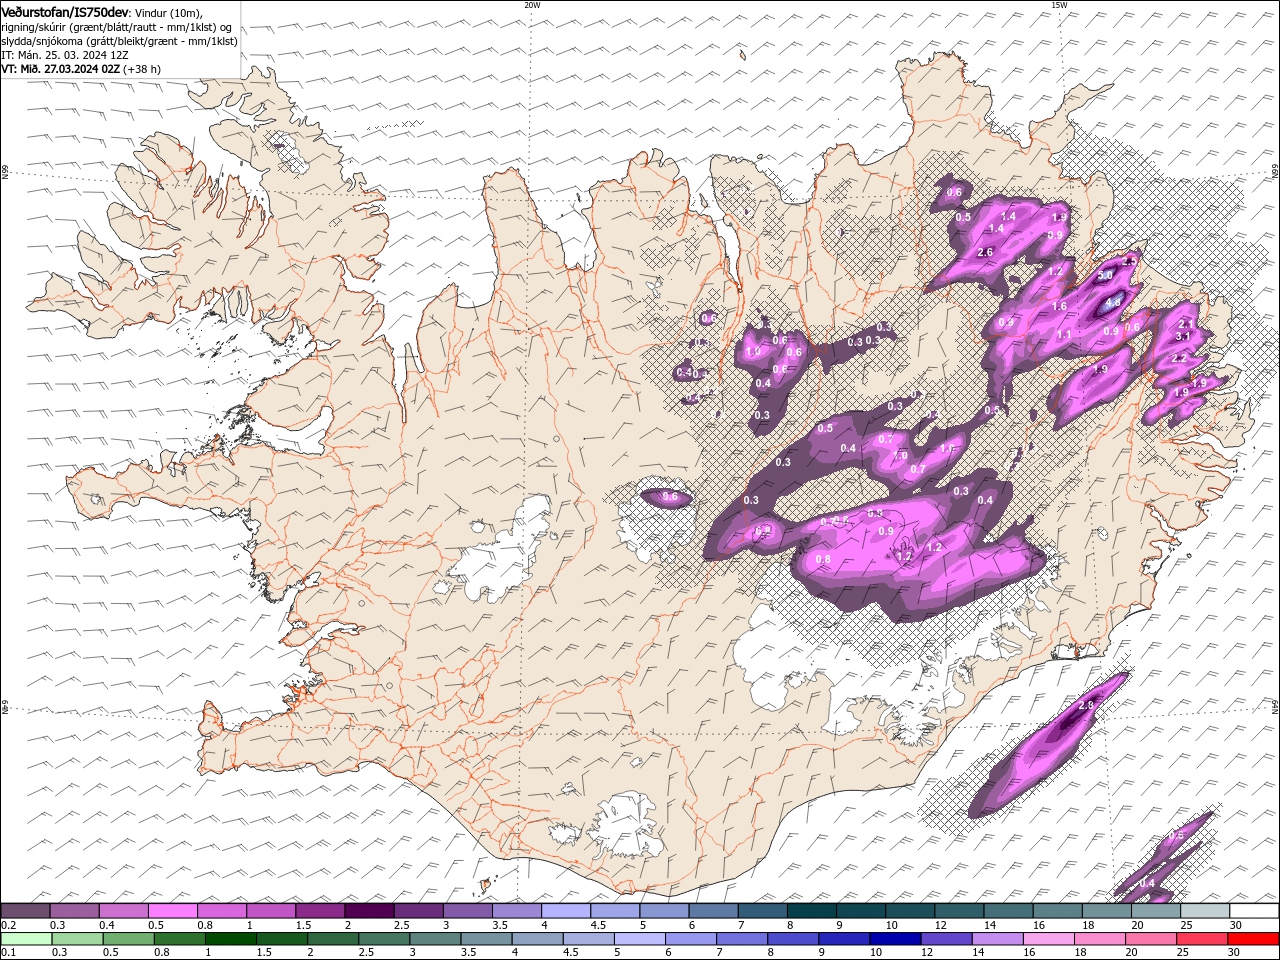
Task: Click the 'VT: Mið. 27.03.2024 02Z' valid time
Action: point(61,69)
